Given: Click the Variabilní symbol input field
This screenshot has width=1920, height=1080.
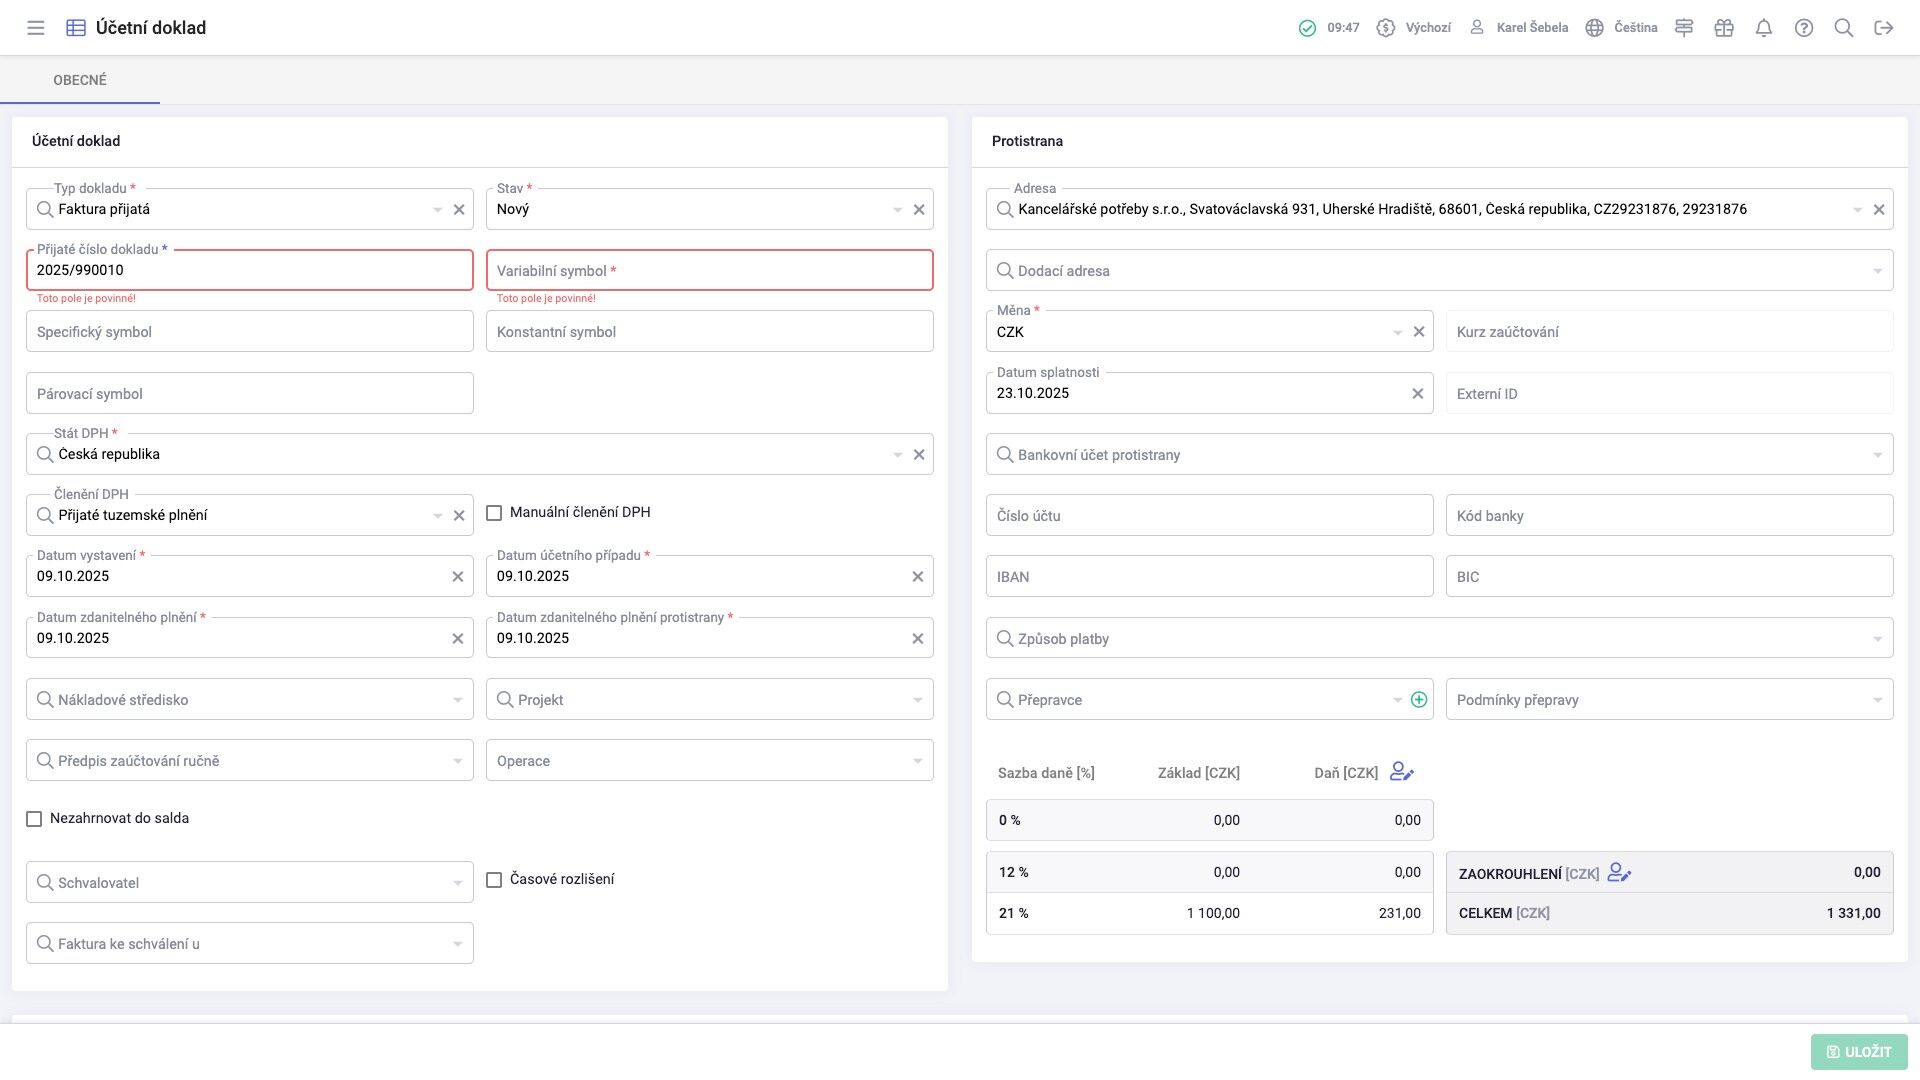Looking at the screenshot, I should pyautogui.click(x=710, y=271).
